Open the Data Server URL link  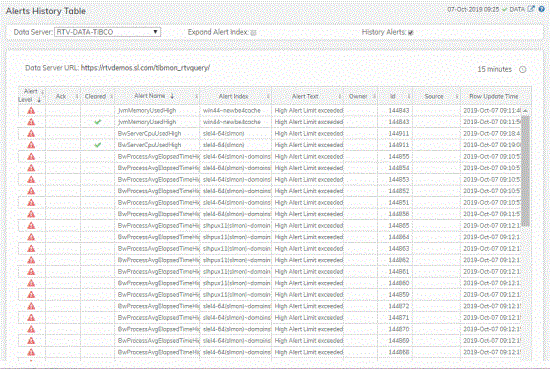[145, 68]
